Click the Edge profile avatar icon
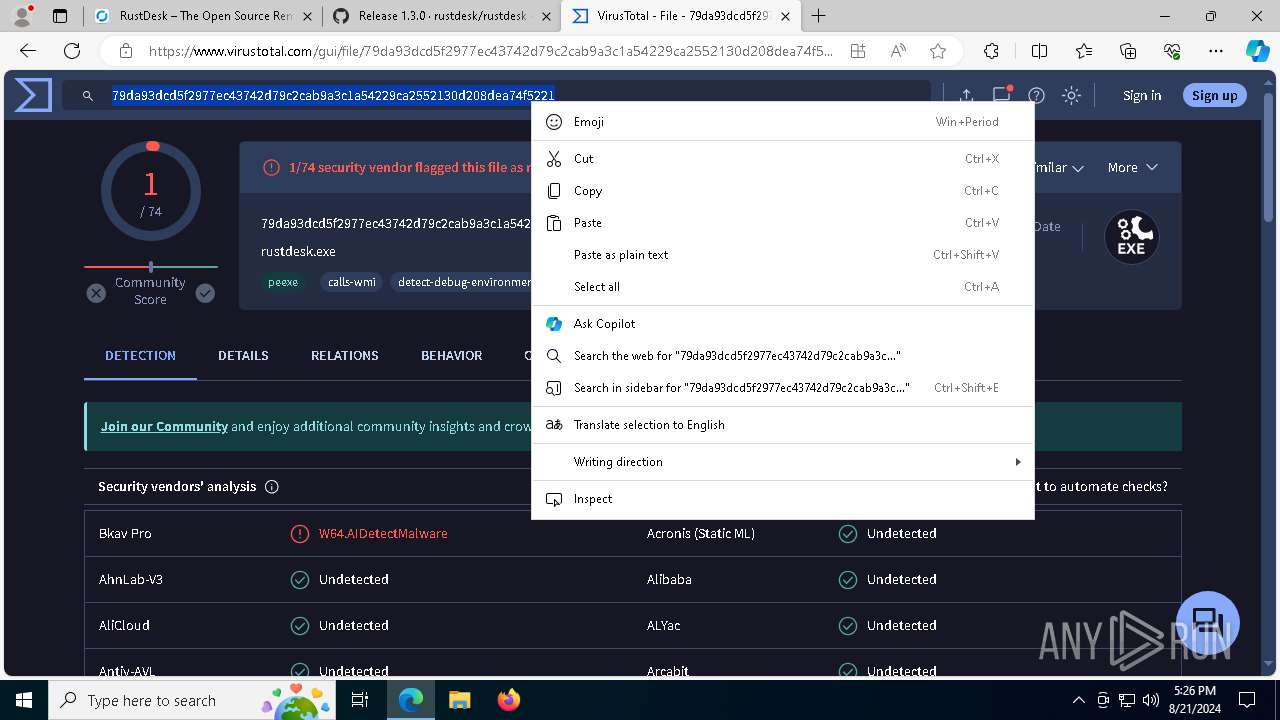The image size is (1280, 720). coord(22,16)
